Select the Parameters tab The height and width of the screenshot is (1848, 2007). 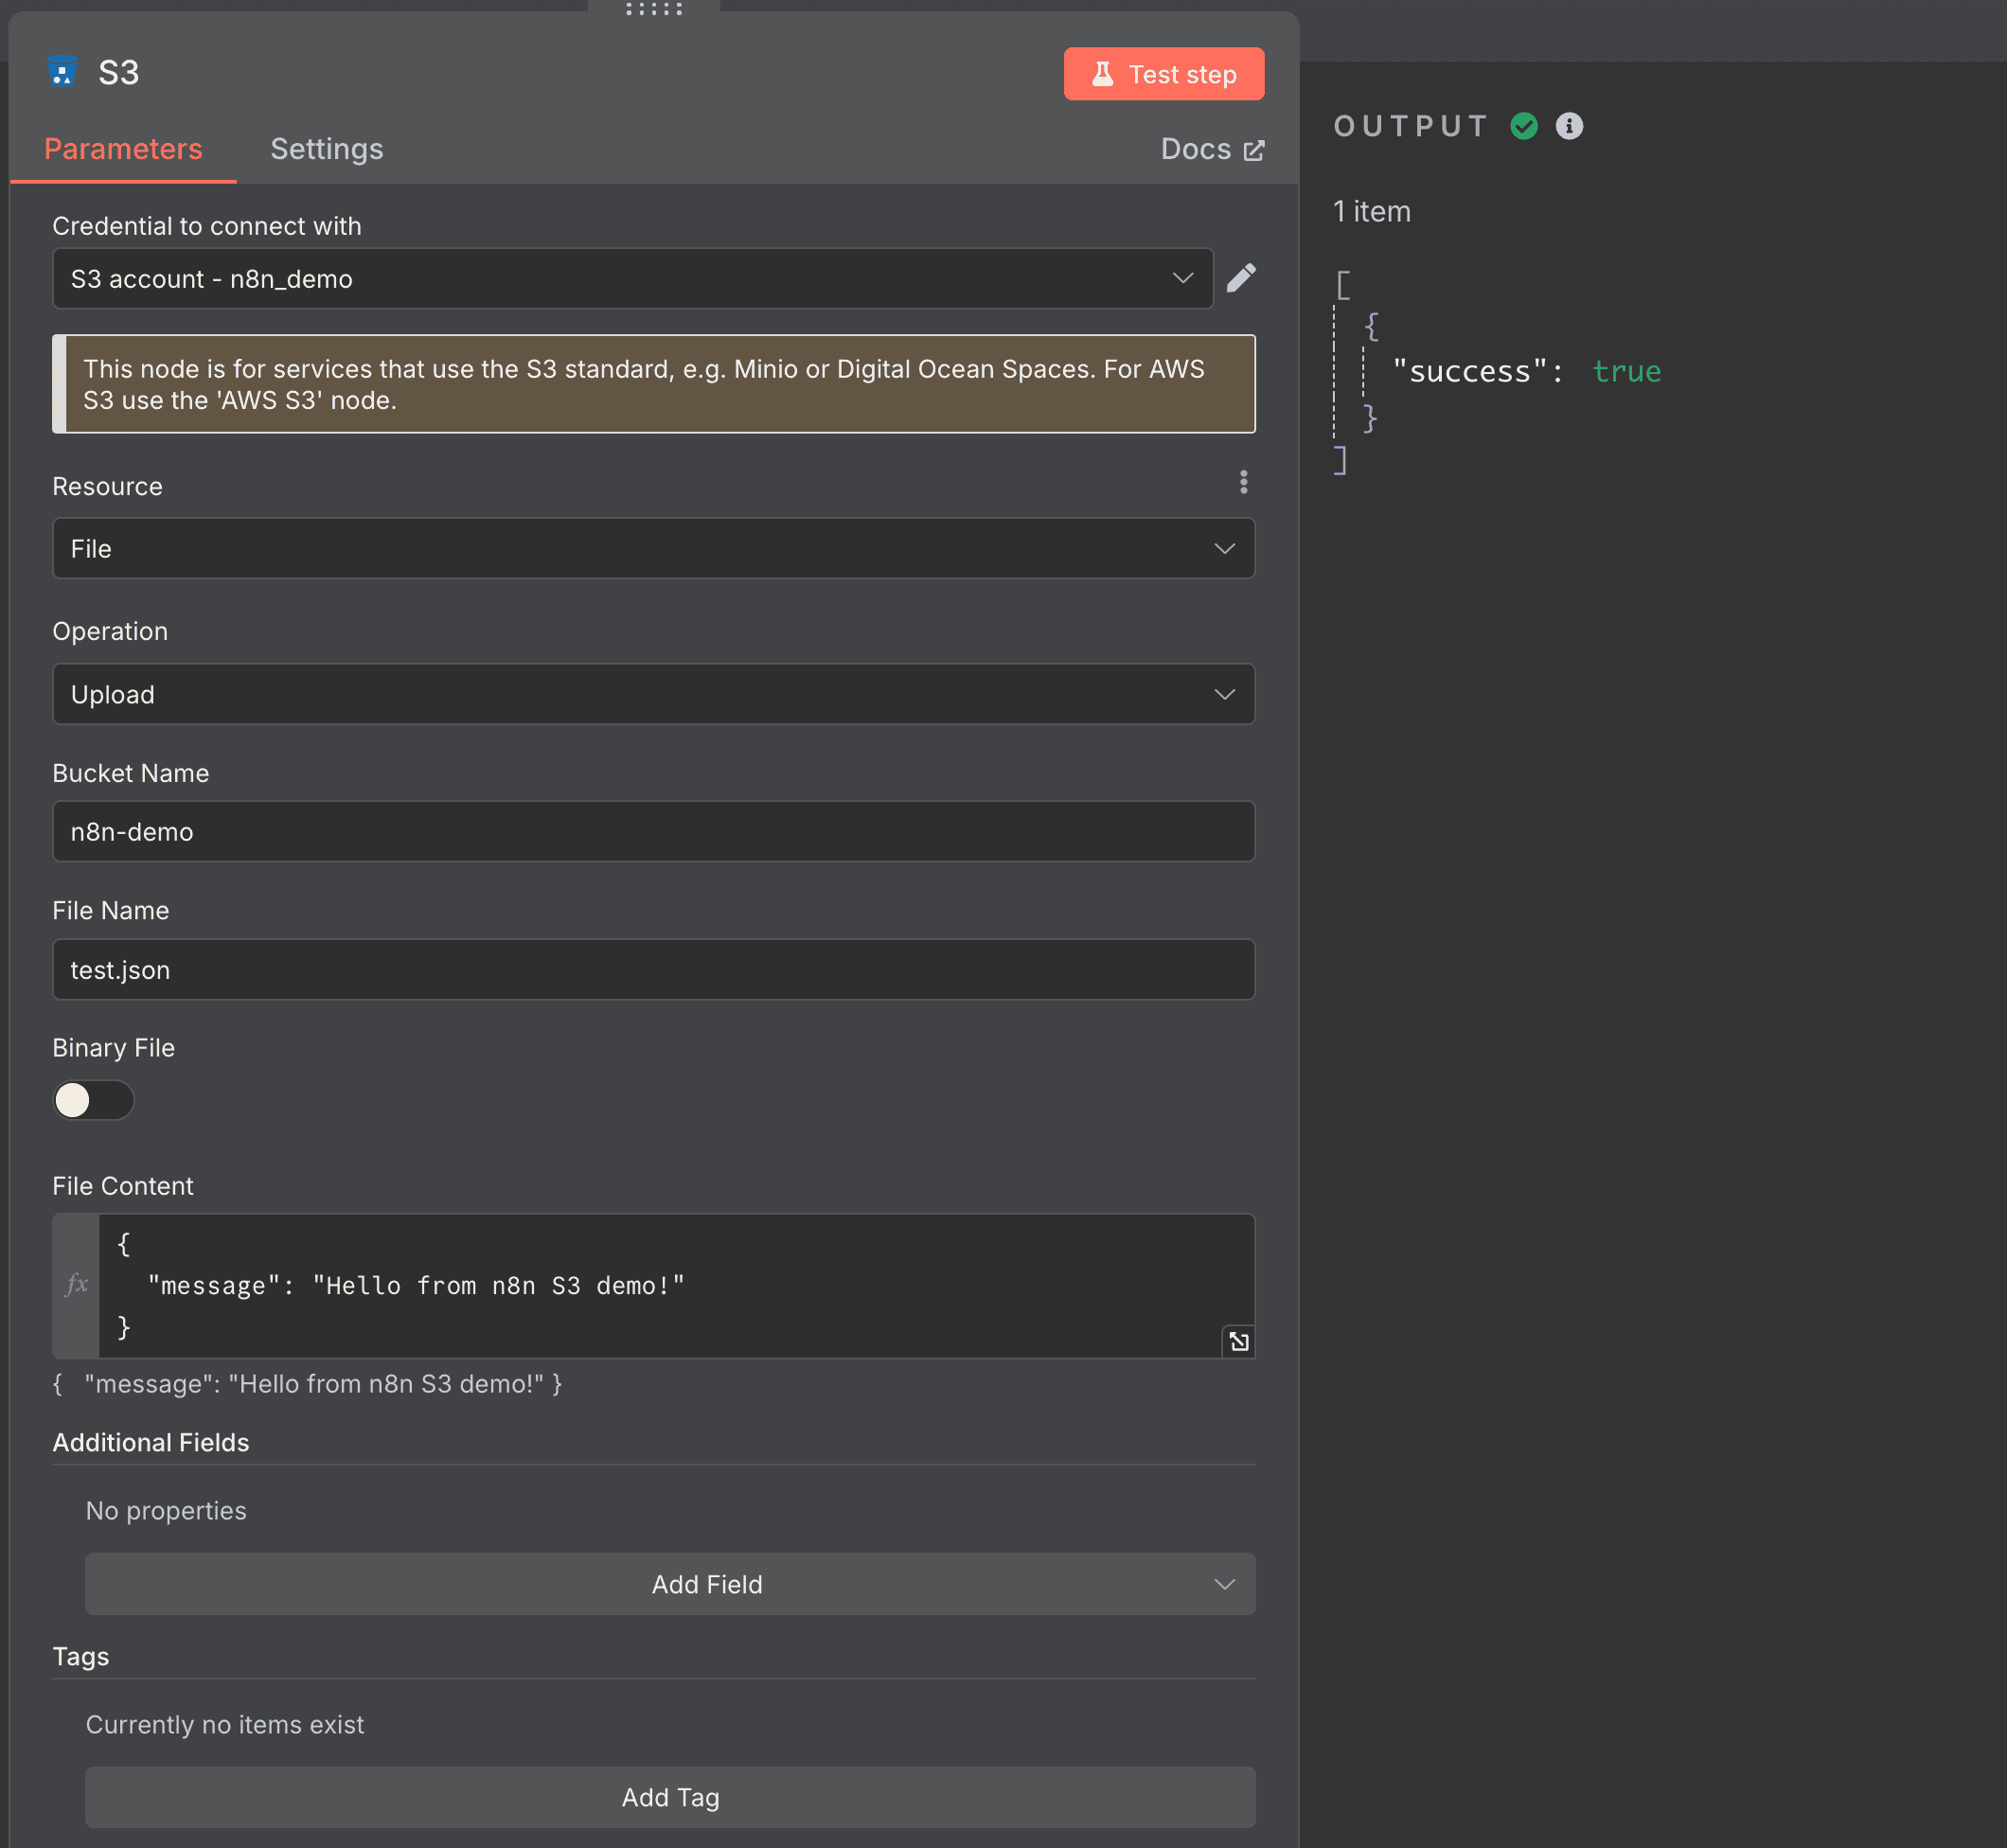(x=122, y=148)
